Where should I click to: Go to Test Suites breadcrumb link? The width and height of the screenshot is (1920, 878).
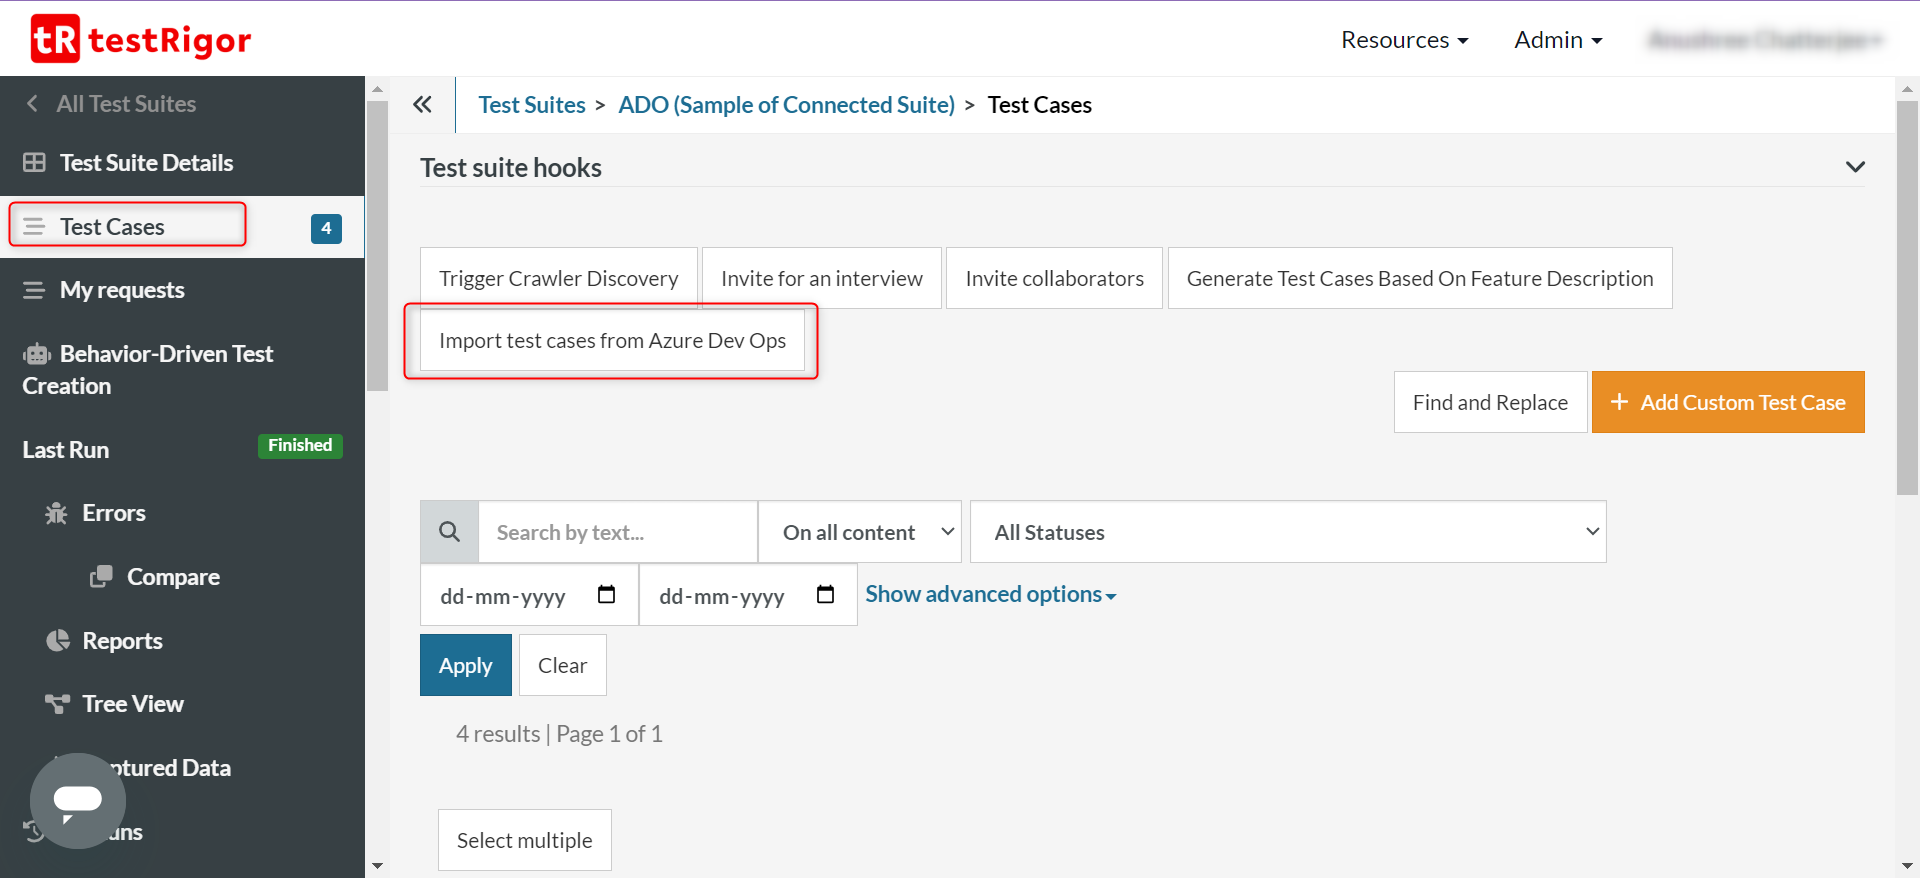tap(532, 105)
